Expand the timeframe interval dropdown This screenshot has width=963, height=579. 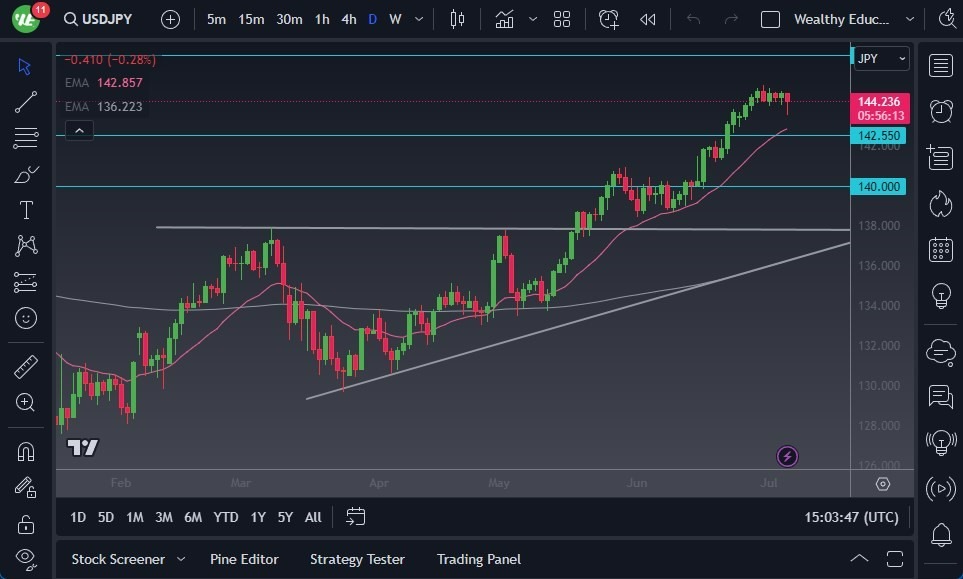417,19
